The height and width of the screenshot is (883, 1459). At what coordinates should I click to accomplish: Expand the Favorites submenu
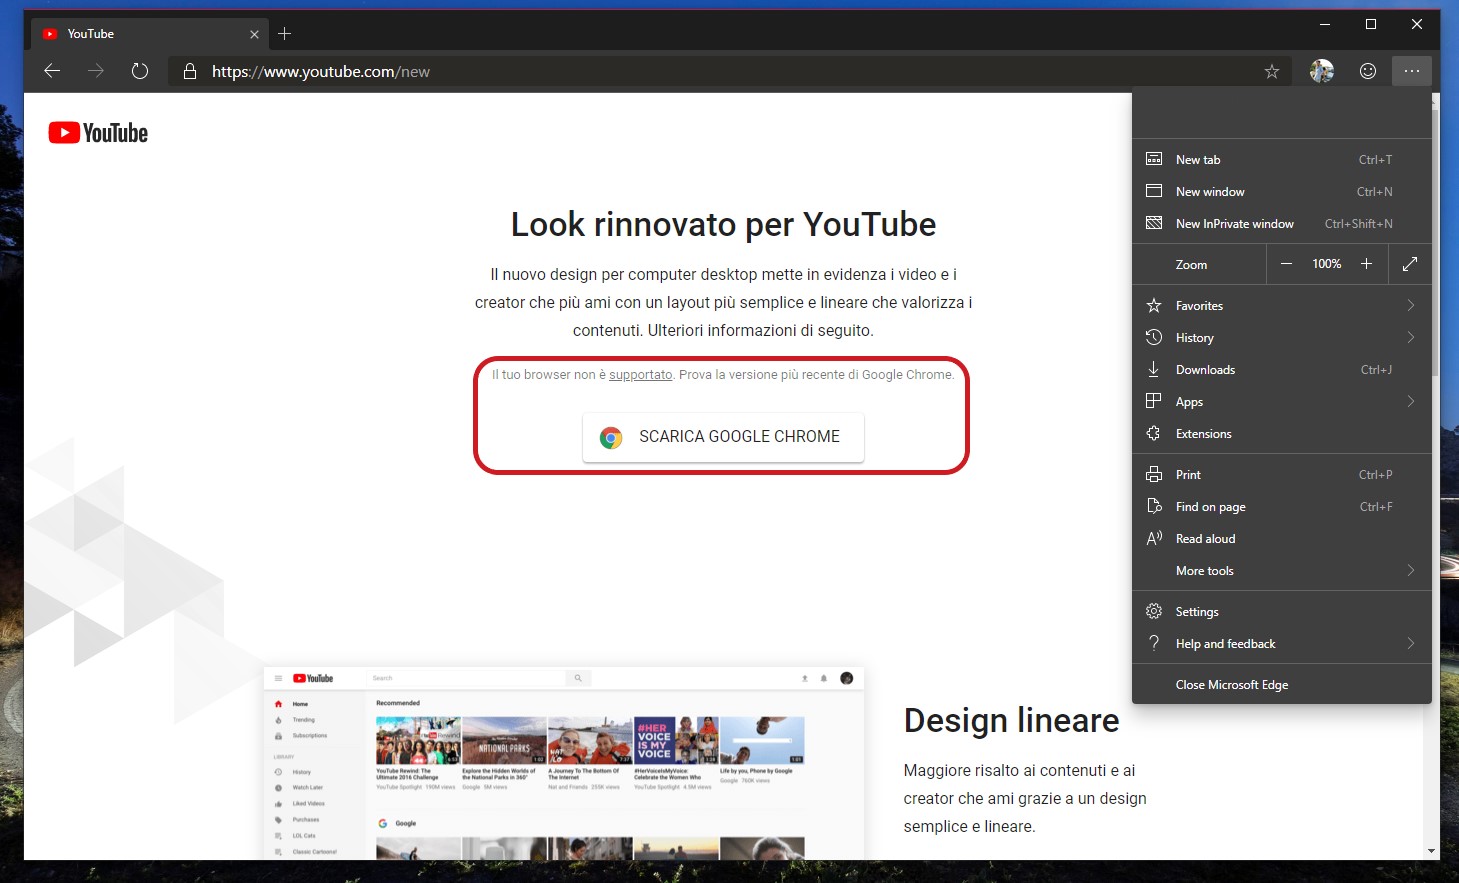tap(1282, 306)
